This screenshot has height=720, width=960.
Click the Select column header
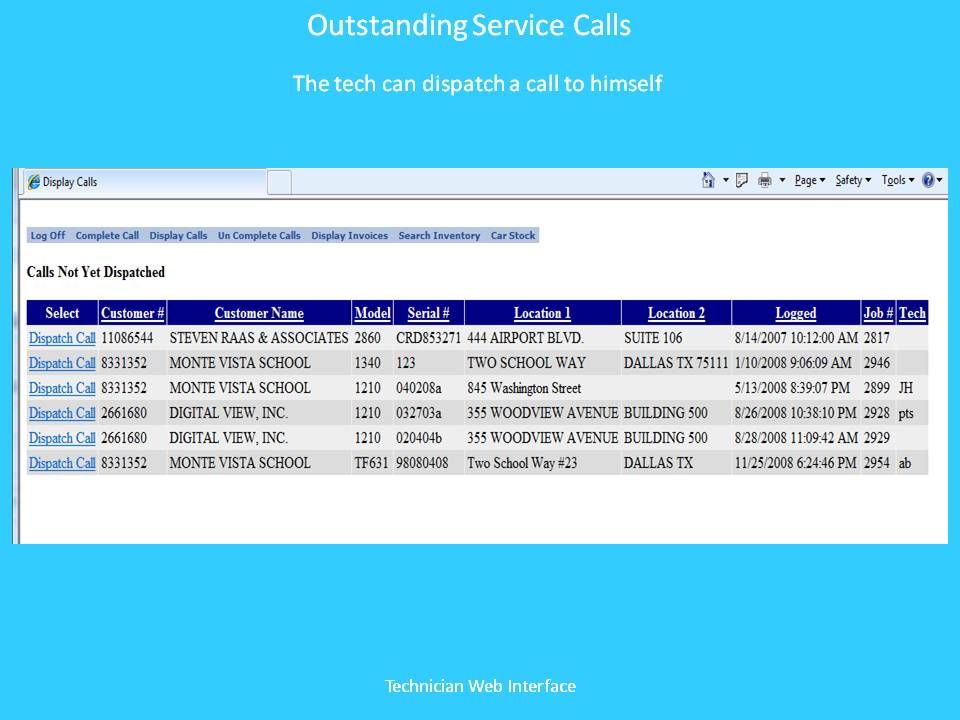(x=62, y=313)
